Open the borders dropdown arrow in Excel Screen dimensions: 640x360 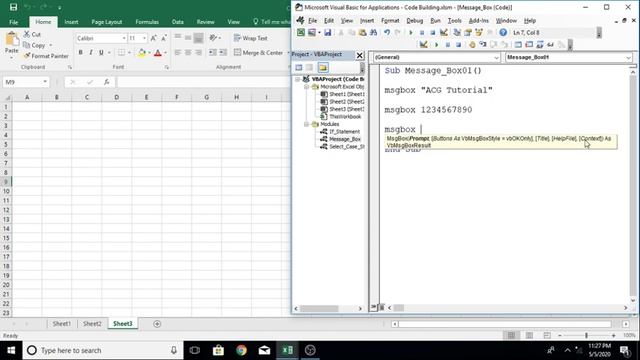[x=129, y=53]
